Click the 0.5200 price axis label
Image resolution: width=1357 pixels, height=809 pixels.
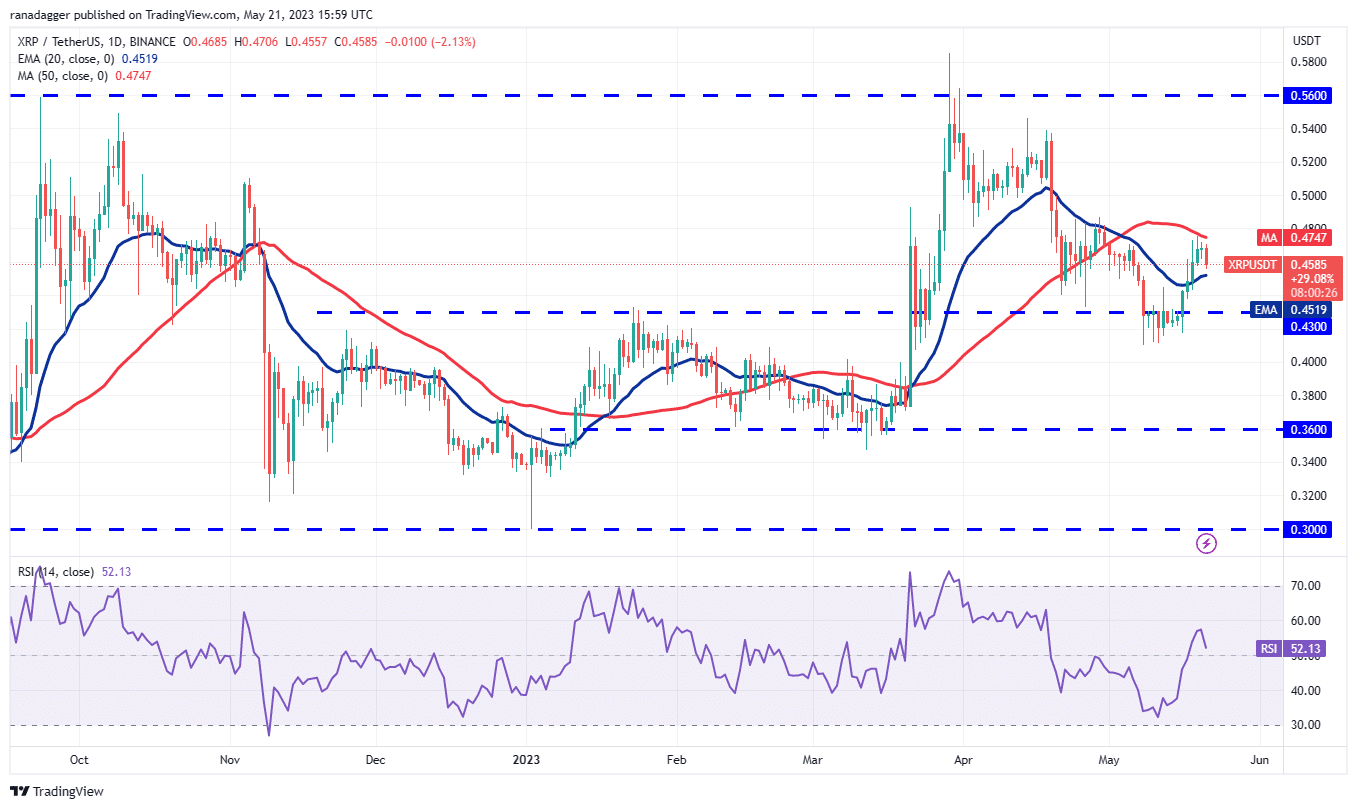1311,162
